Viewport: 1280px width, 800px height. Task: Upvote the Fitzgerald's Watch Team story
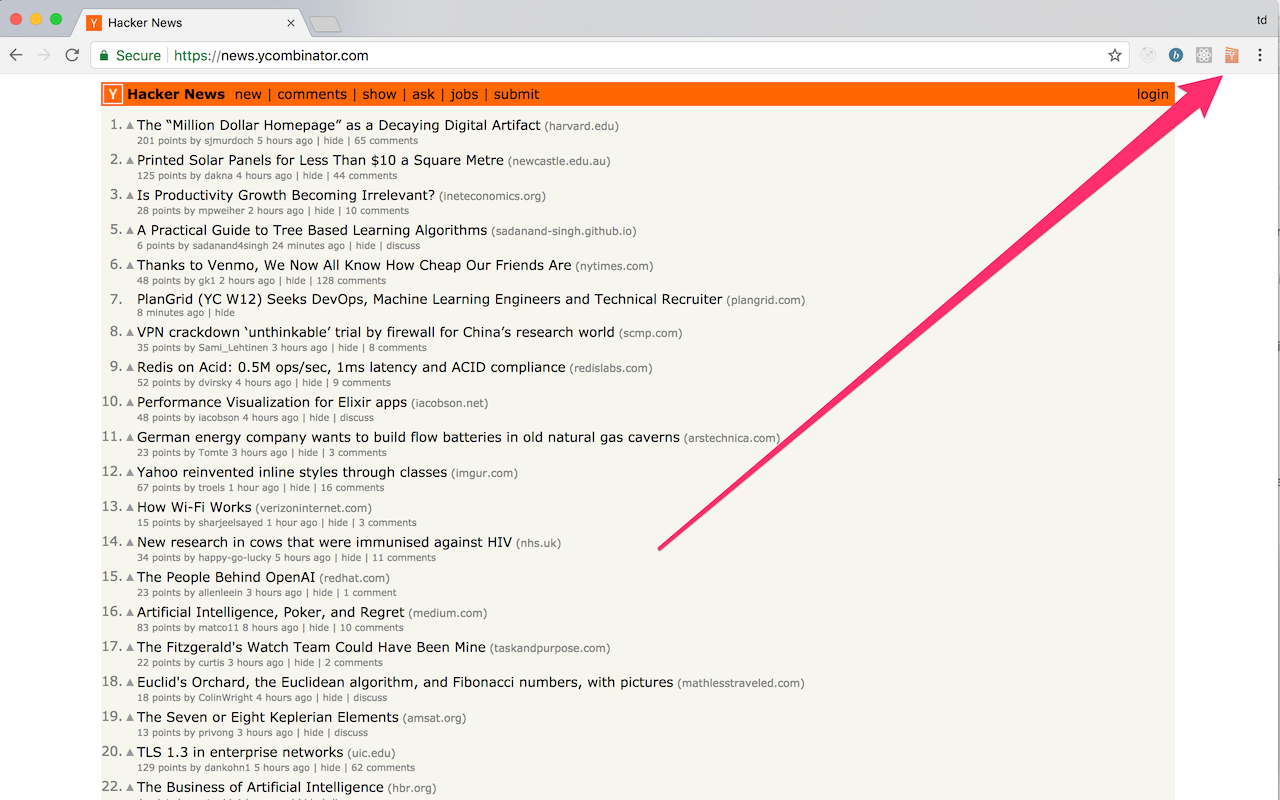click(130, 648)
